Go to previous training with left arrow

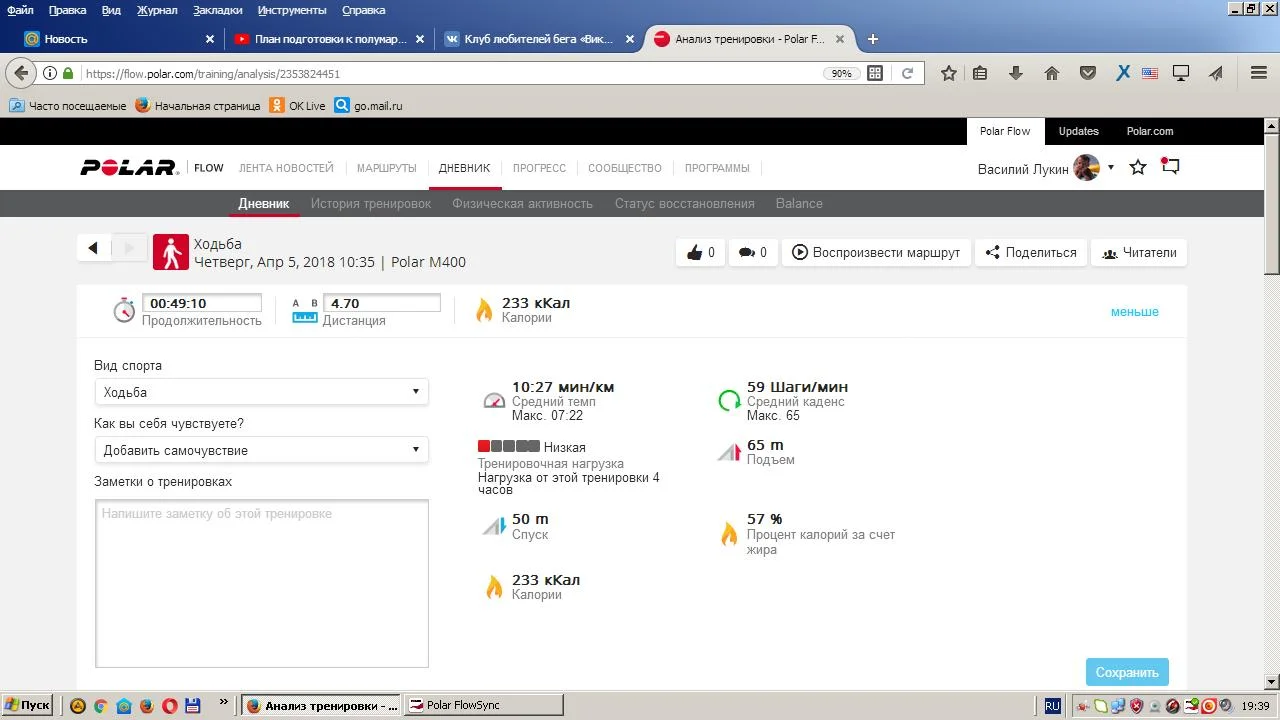pos(93,248)
